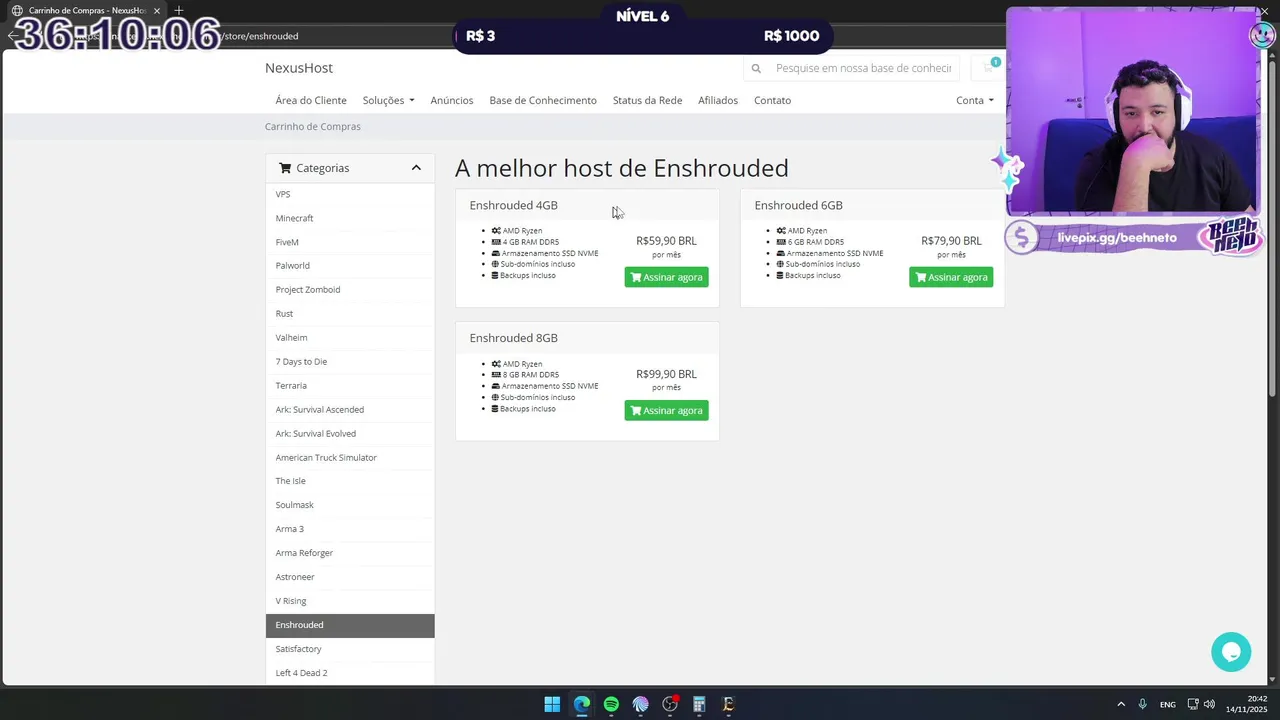Click the R$59,90 BRL price text
The width and height of the screenshot is (1280, 720).
coord(666,241)
